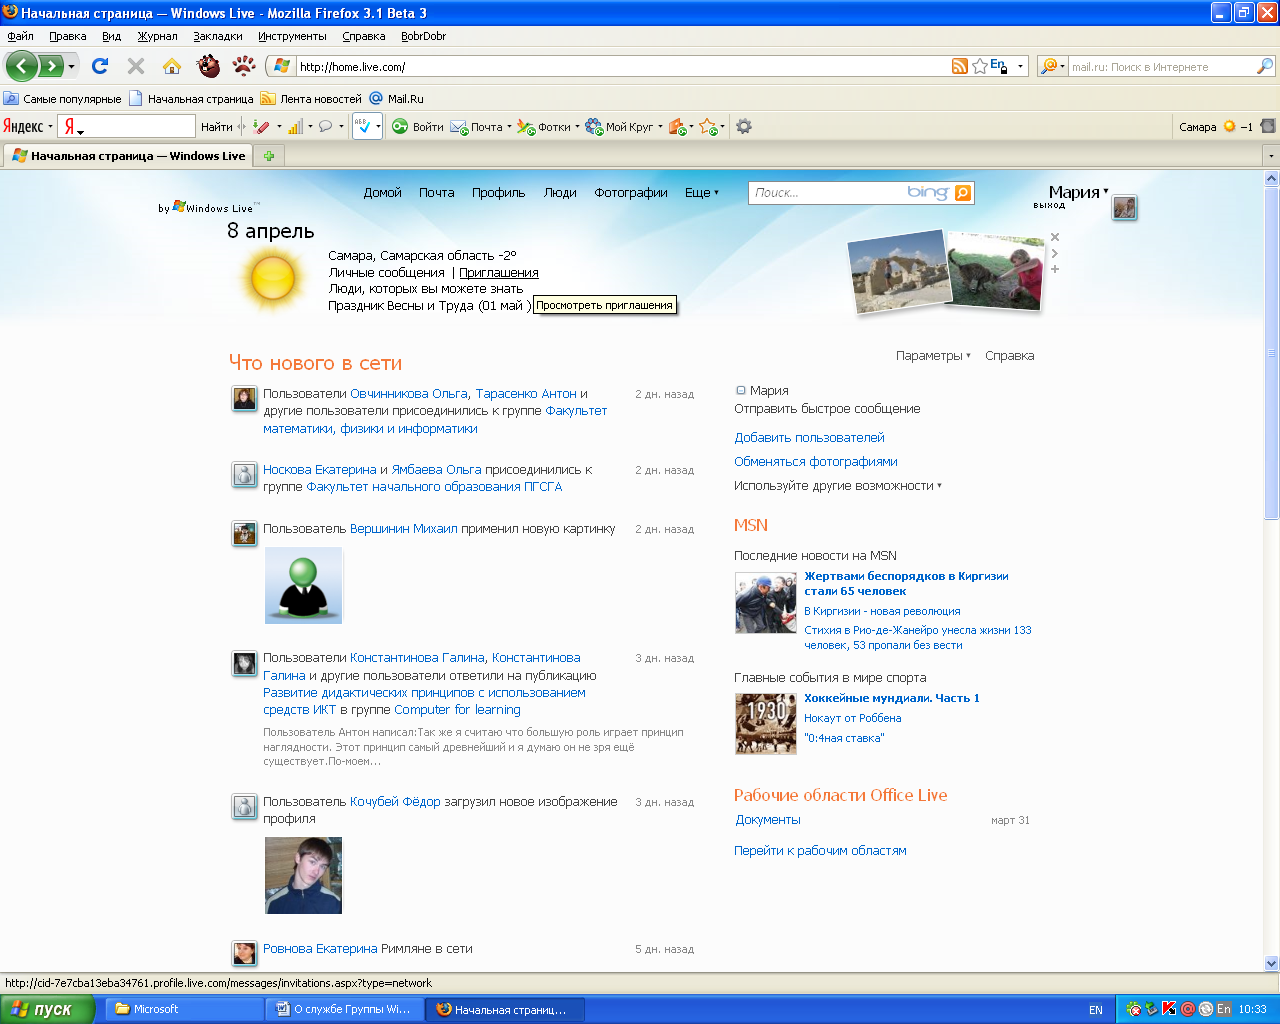Expand the Еще menu in Windows Live
Image resolution: width=1280 pixels, height=1024 pixels.
coord(702,193)
